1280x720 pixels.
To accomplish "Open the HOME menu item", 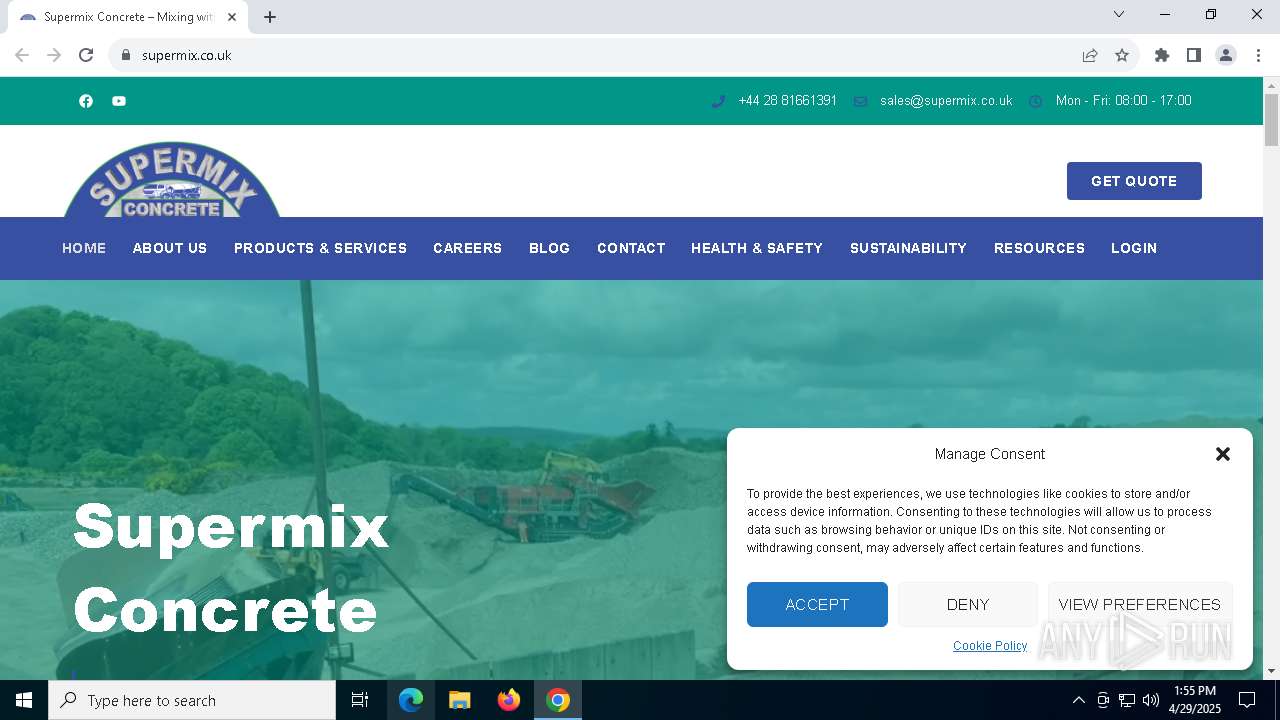I will [x=84, y=248].
